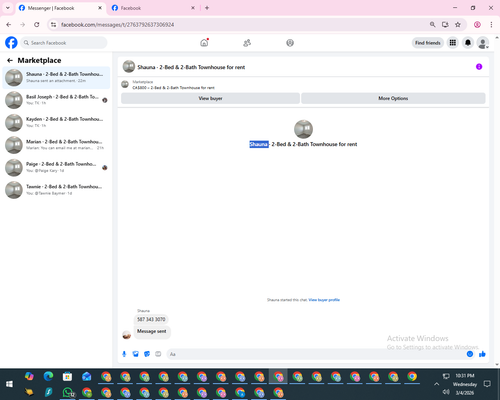The height and width of the screenshot is (400, 500).
Task: Click the listing thumbnail in chat center
Action: coord(303,129)
